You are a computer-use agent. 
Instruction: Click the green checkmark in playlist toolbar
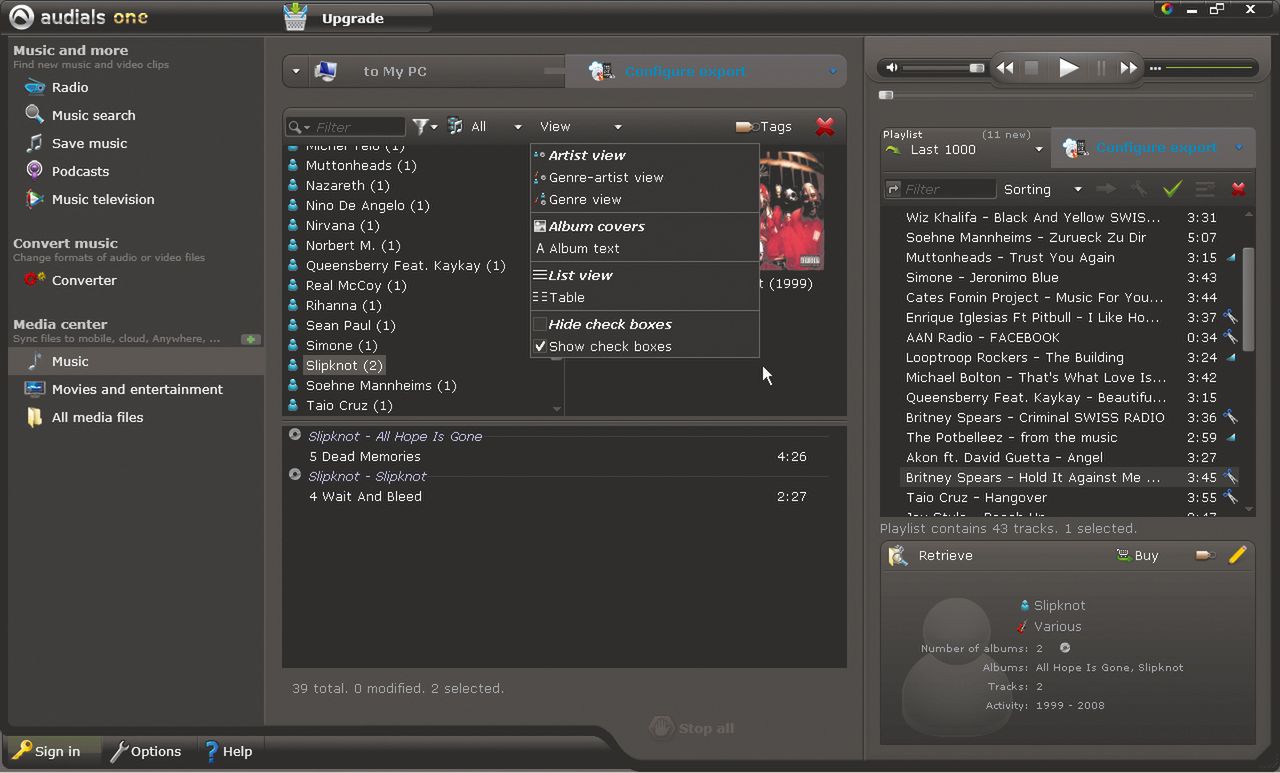coord(1172,188)
